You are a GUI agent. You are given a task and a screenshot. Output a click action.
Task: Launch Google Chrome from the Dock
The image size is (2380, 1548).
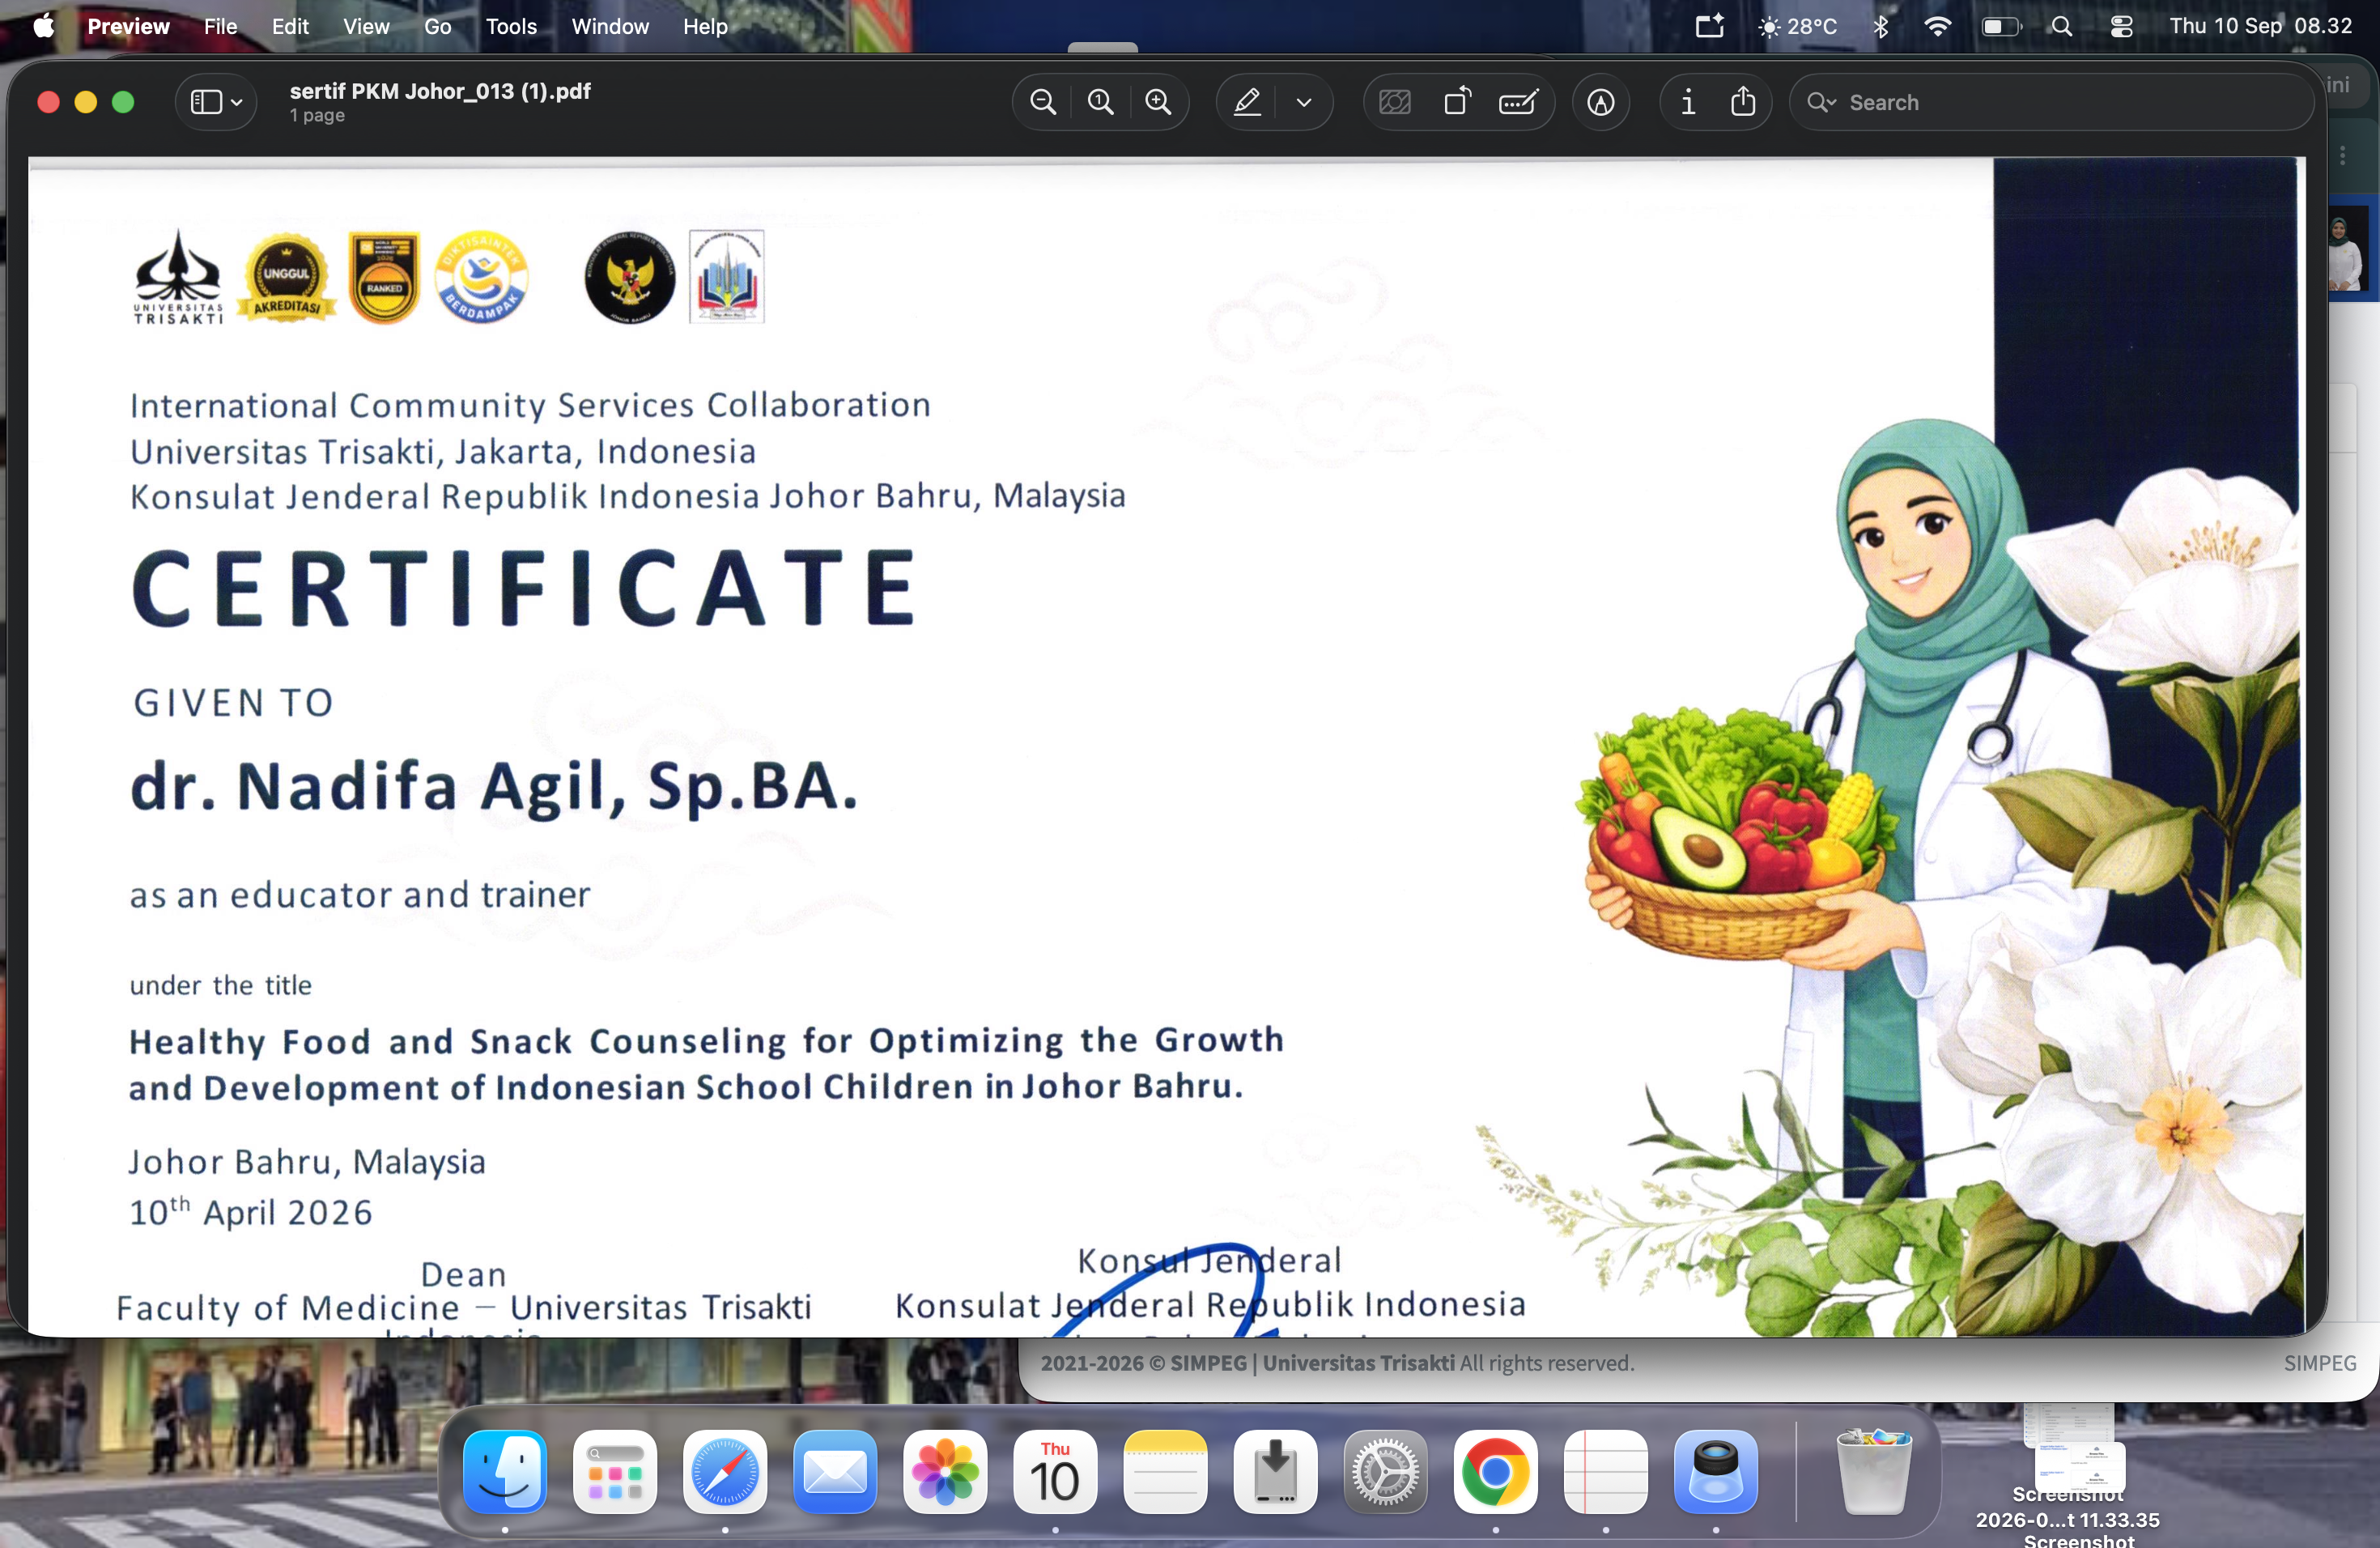tap(1495, 1472)
